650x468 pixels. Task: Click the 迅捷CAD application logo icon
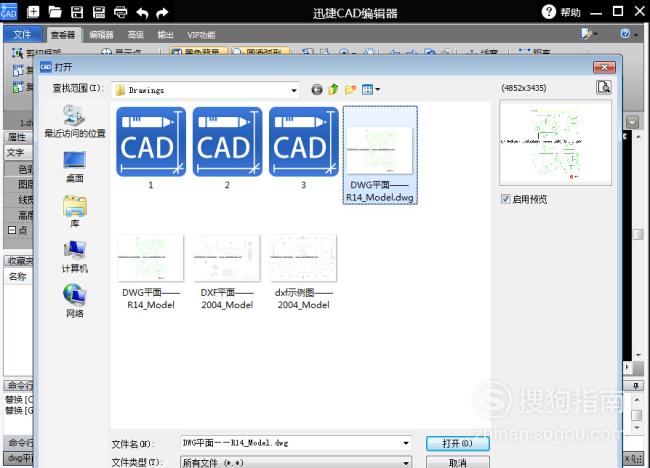coord(8,11)
